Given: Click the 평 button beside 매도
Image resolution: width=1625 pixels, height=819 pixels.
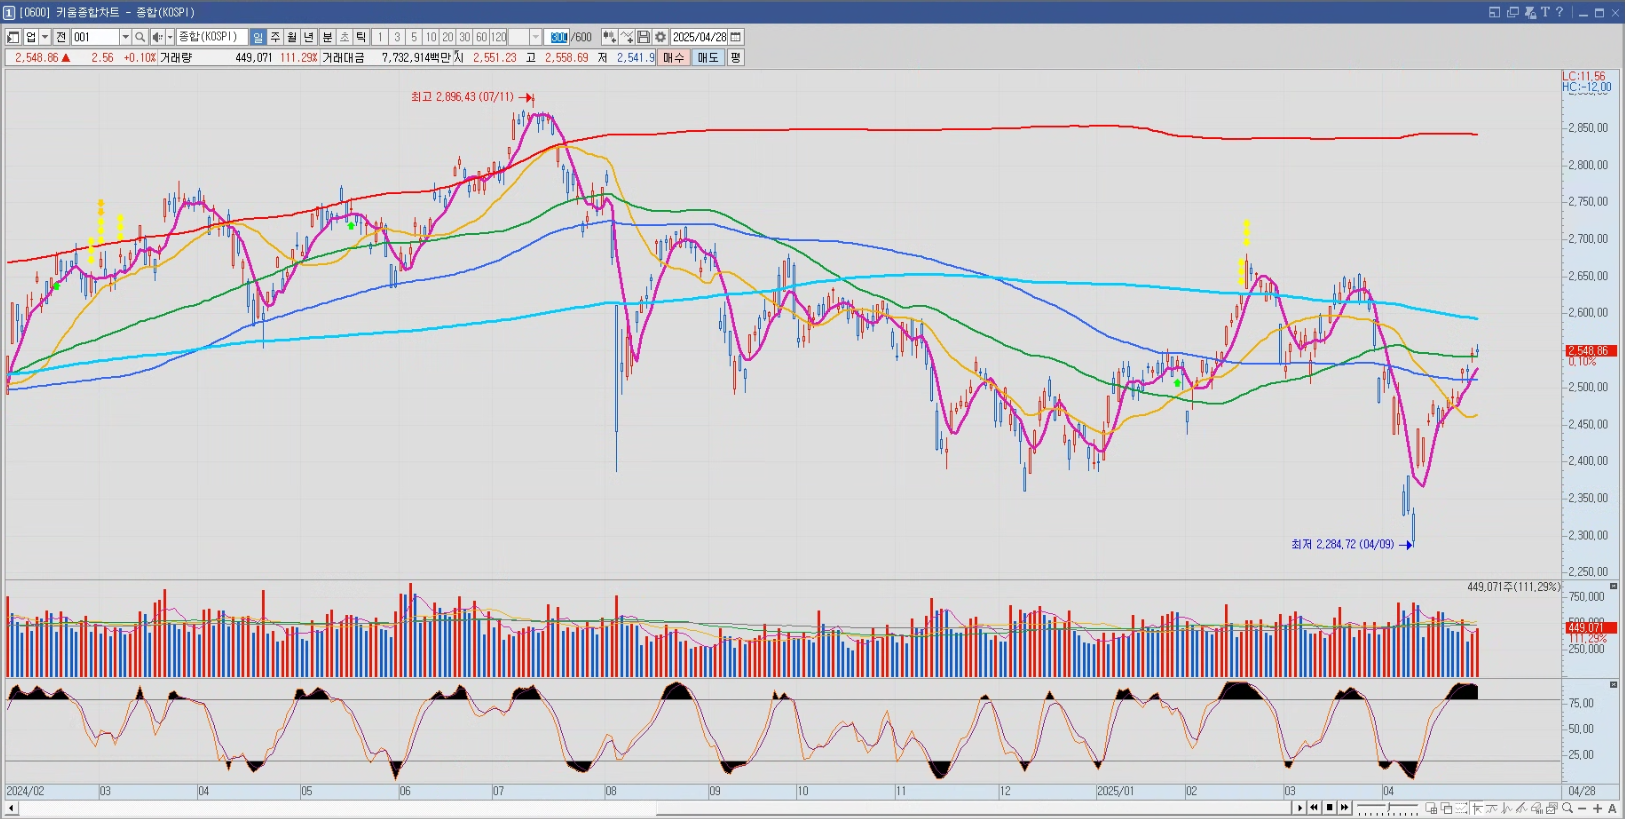Looking at the screenshot, I should (735, 57).
